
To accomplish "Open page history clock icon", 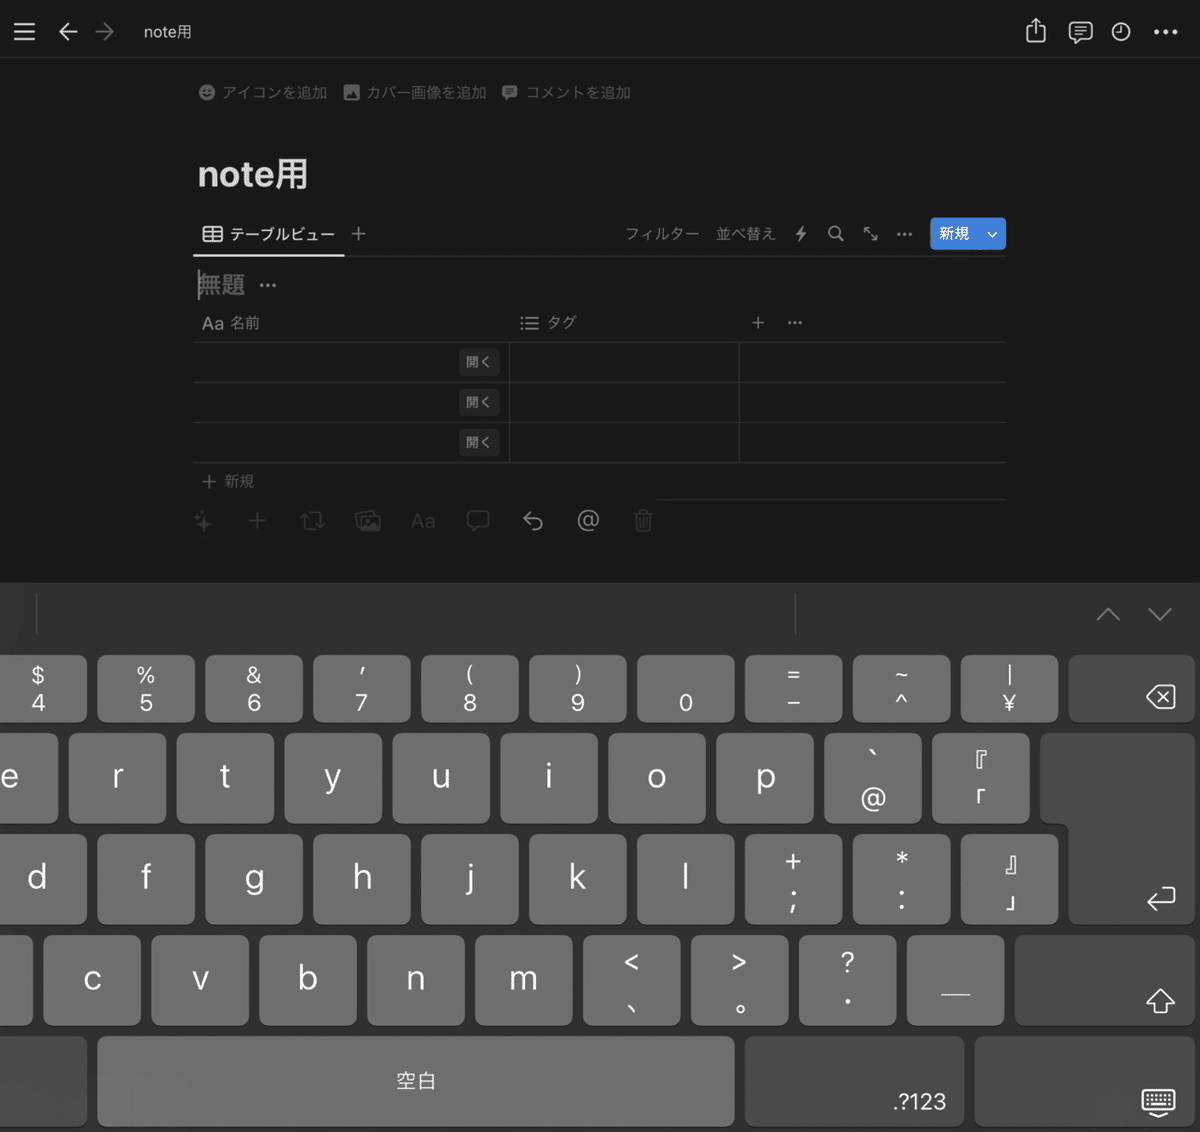I will pos(1121,32).
